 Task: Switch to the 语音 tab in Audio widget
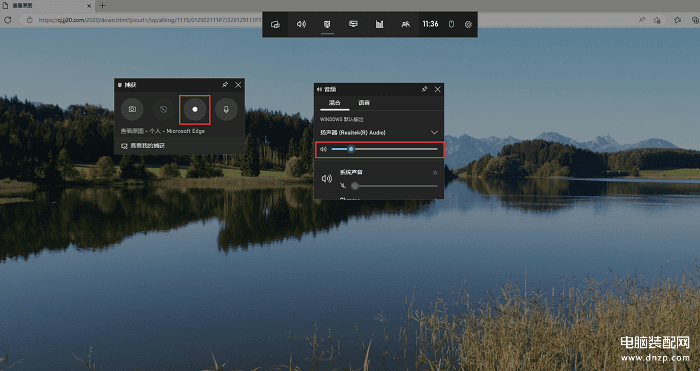364,103
